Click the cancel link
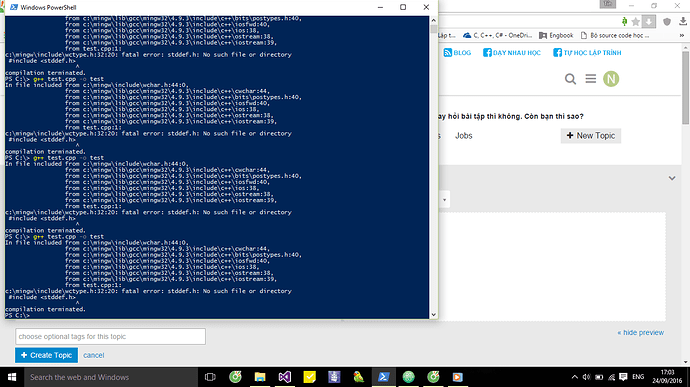The height and width of the screenshot is (387, 690). pos(94,355)
